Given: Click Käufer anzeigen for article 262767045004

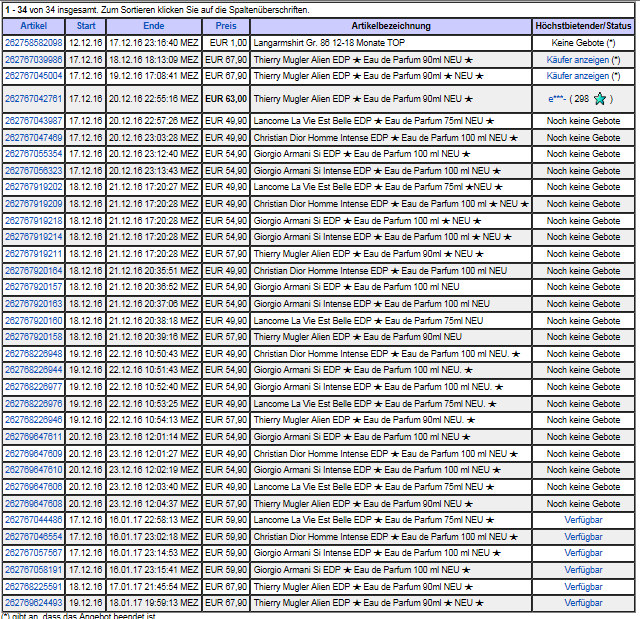Looking at the screenshot, I should point(578,76).
